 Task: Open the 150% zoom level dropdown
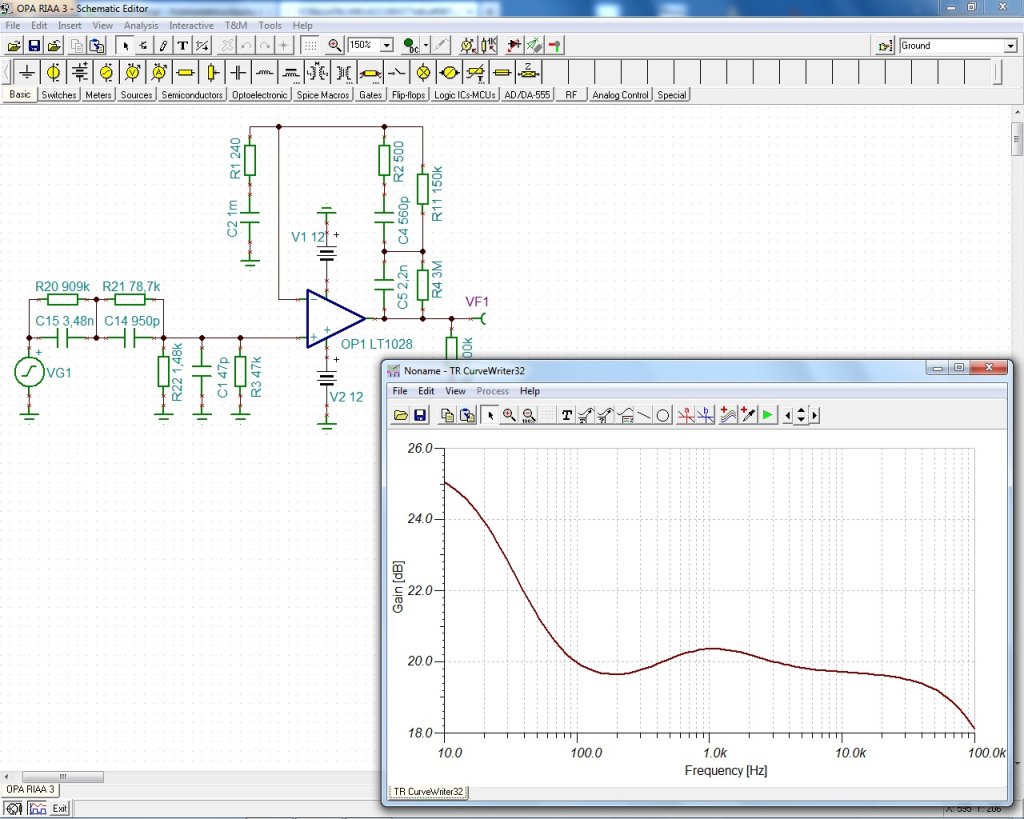point(388,46)
